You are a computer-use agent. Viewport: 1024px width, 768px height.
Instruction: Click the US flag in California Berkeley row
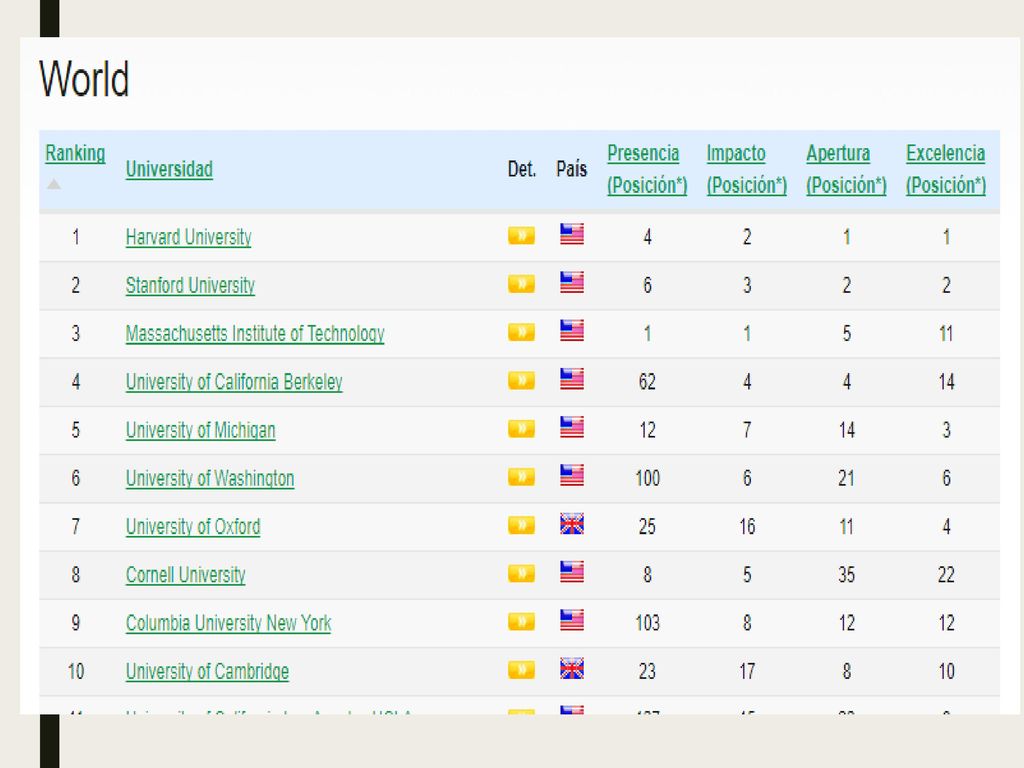point(571,379)
